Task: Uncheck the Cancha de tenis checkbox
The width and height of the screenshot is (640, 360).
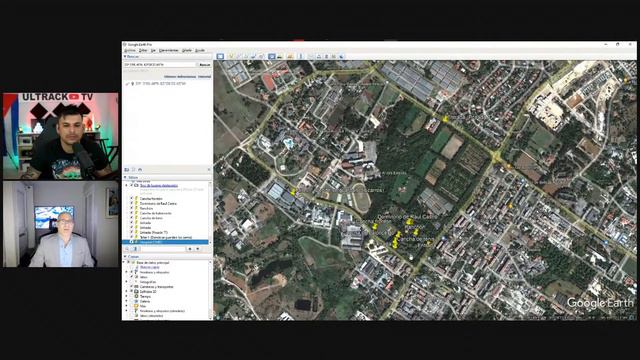Action: 132,218
